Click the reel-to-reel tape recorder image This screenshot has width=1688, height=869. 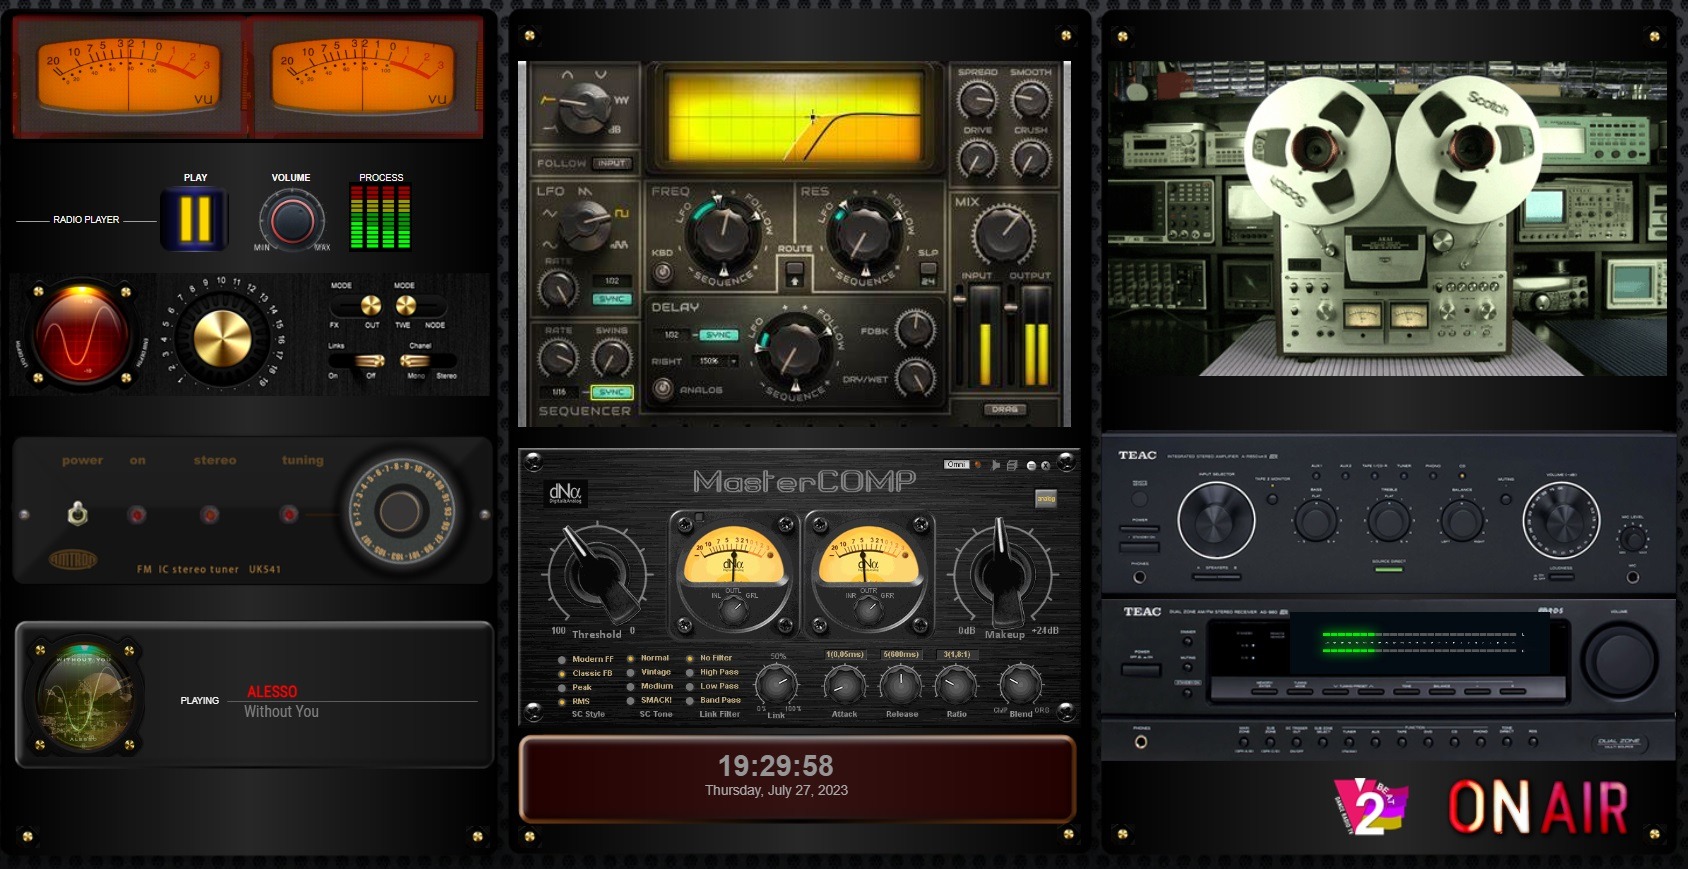point(1387,219)
